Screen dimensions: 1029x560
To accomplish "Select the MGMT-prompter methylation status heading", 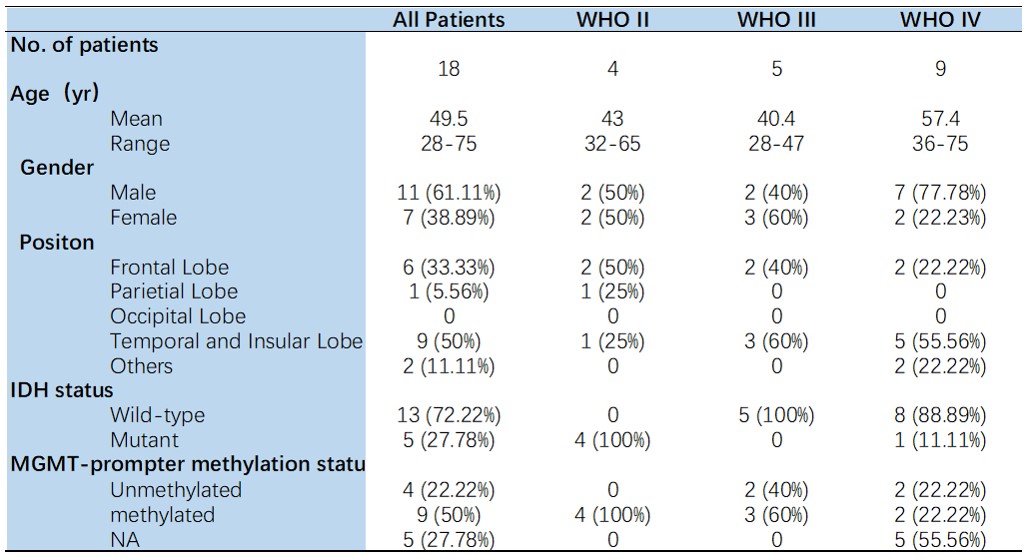I will tap(187, 464).
